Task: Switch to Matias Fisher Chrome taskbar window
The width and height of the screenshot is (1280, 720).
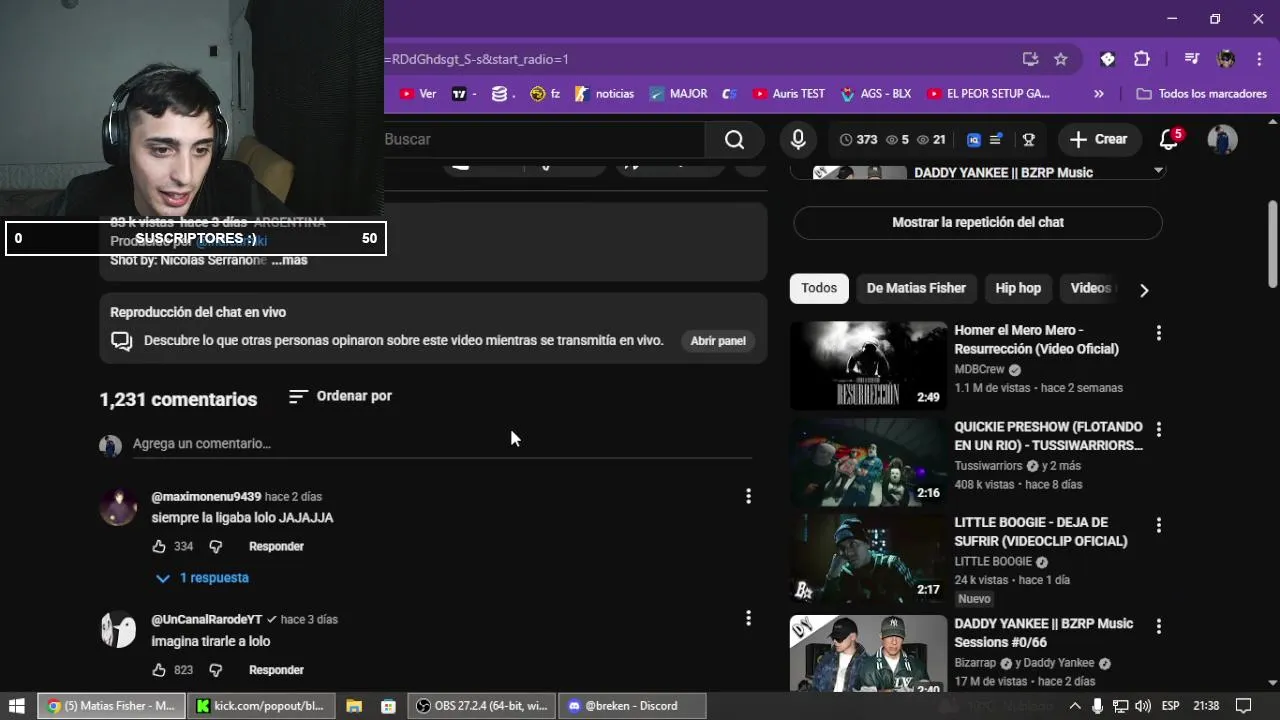Action: point(112,706)
